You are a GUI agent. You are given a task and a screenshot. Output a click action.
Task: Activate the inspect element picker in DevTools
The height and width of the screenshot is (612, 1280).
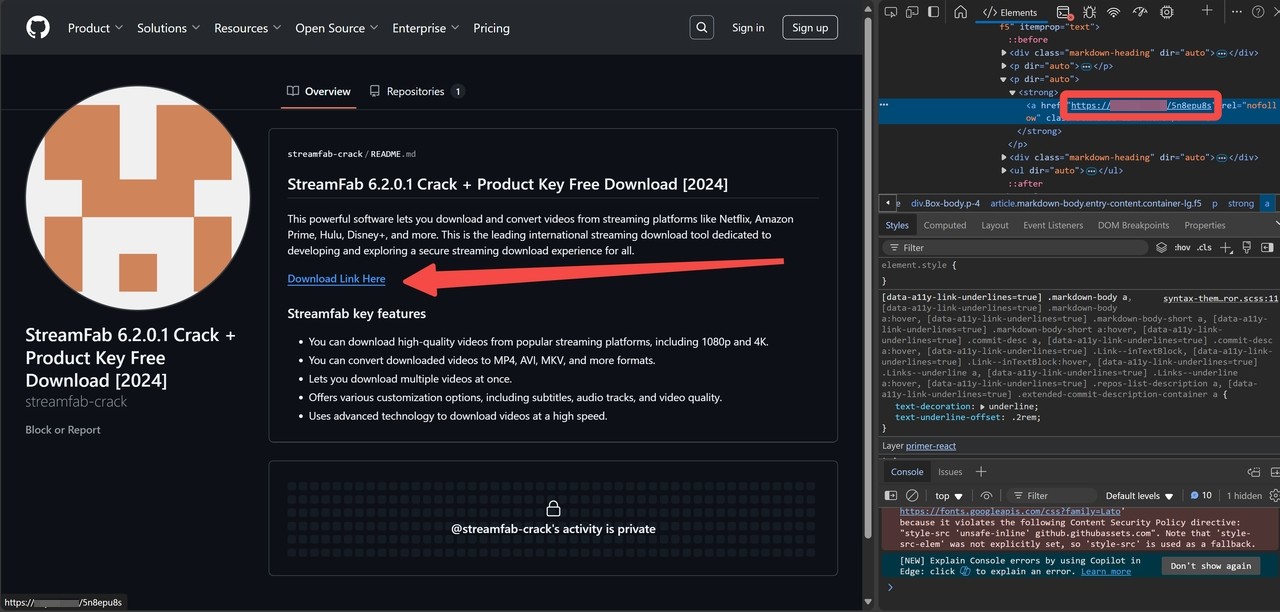pyautogui.click(x=890, y=12)
